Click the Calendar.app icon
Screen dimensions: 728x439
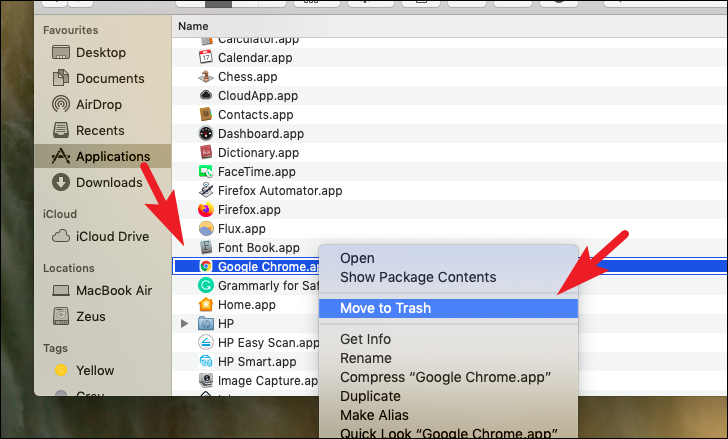pos(206,58)
